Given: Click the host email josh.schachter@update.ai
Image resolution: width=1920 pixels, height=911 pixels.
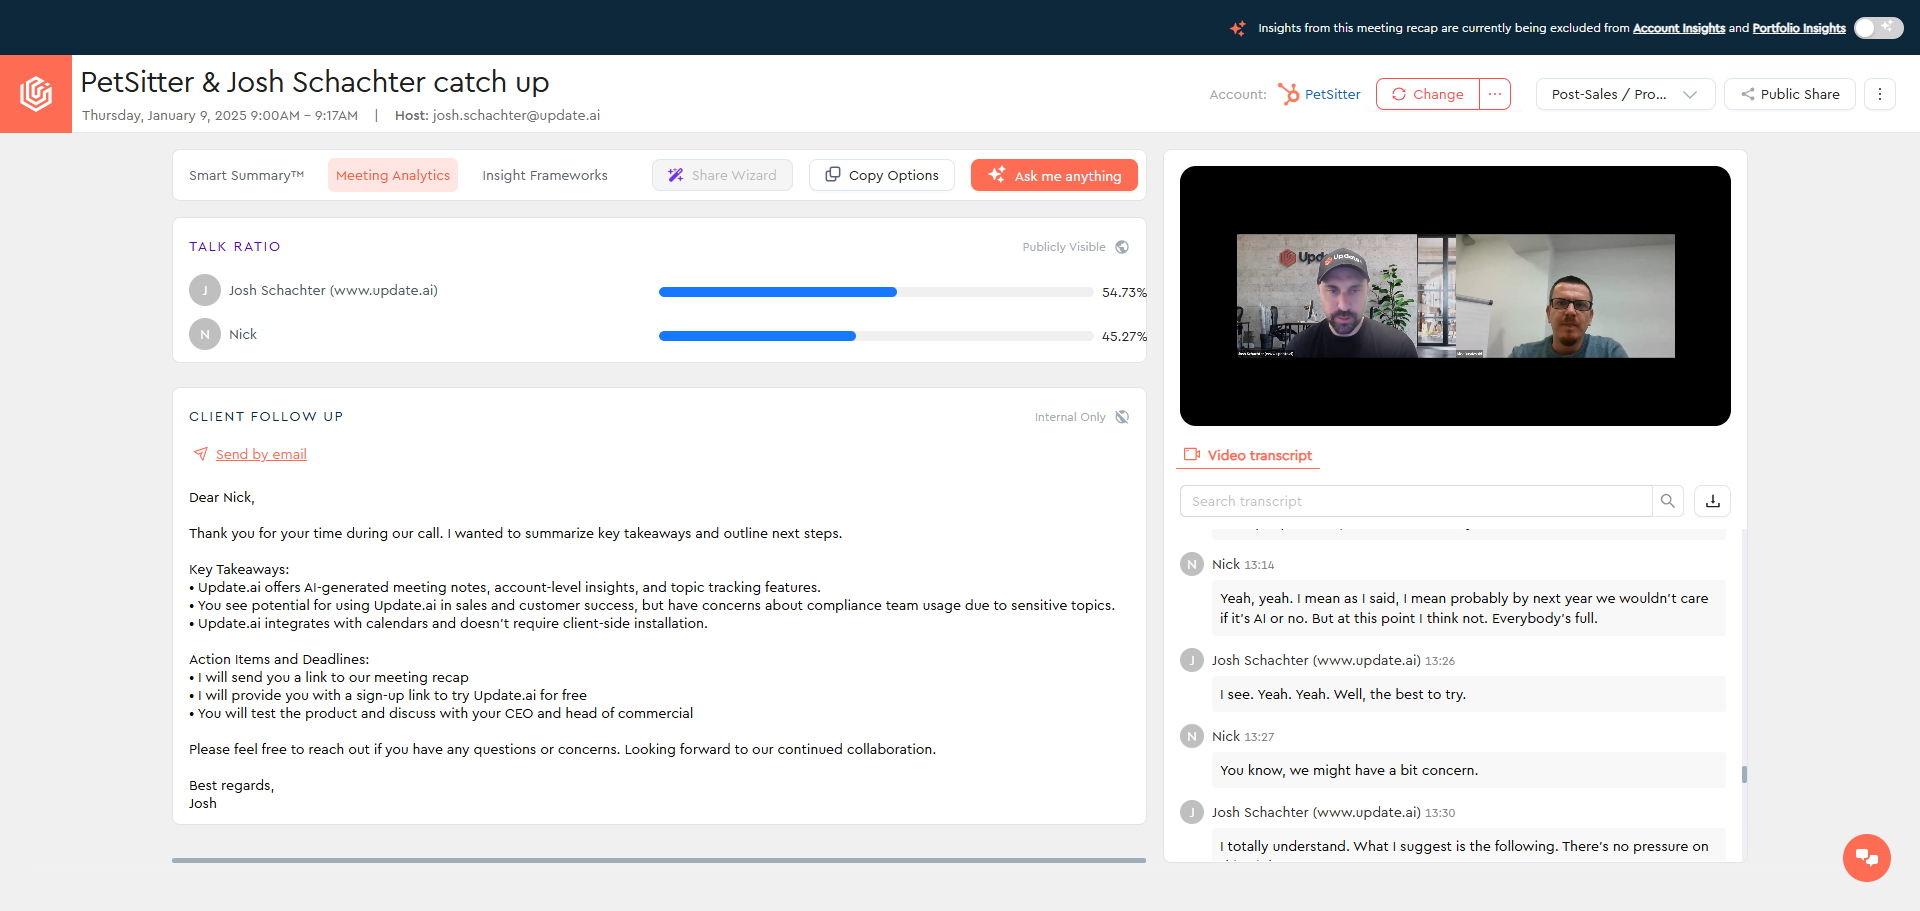Looking at the screenshot, I should click(x=516, y=115).
